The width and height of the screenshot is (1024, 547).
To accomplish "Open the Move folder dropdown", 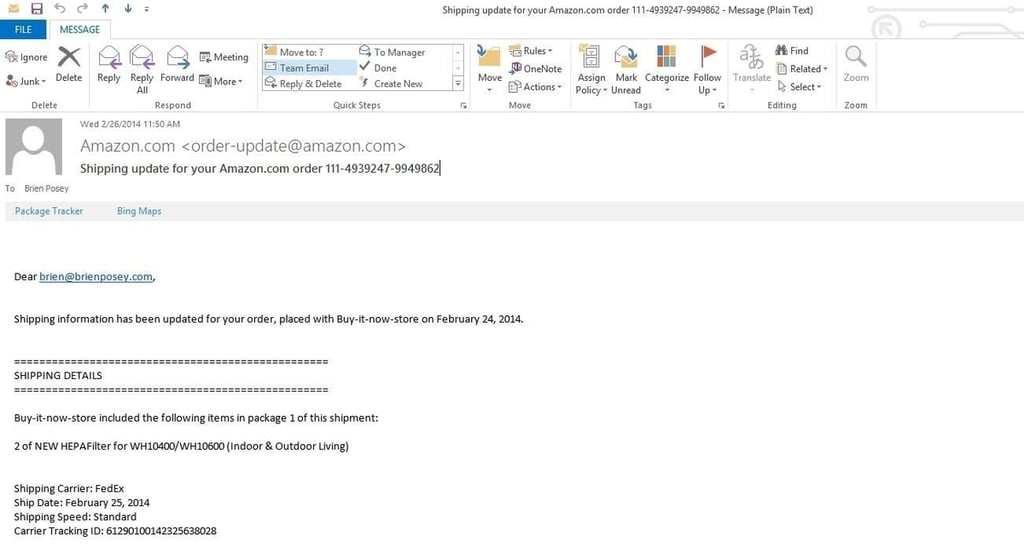I will [489, 69].
